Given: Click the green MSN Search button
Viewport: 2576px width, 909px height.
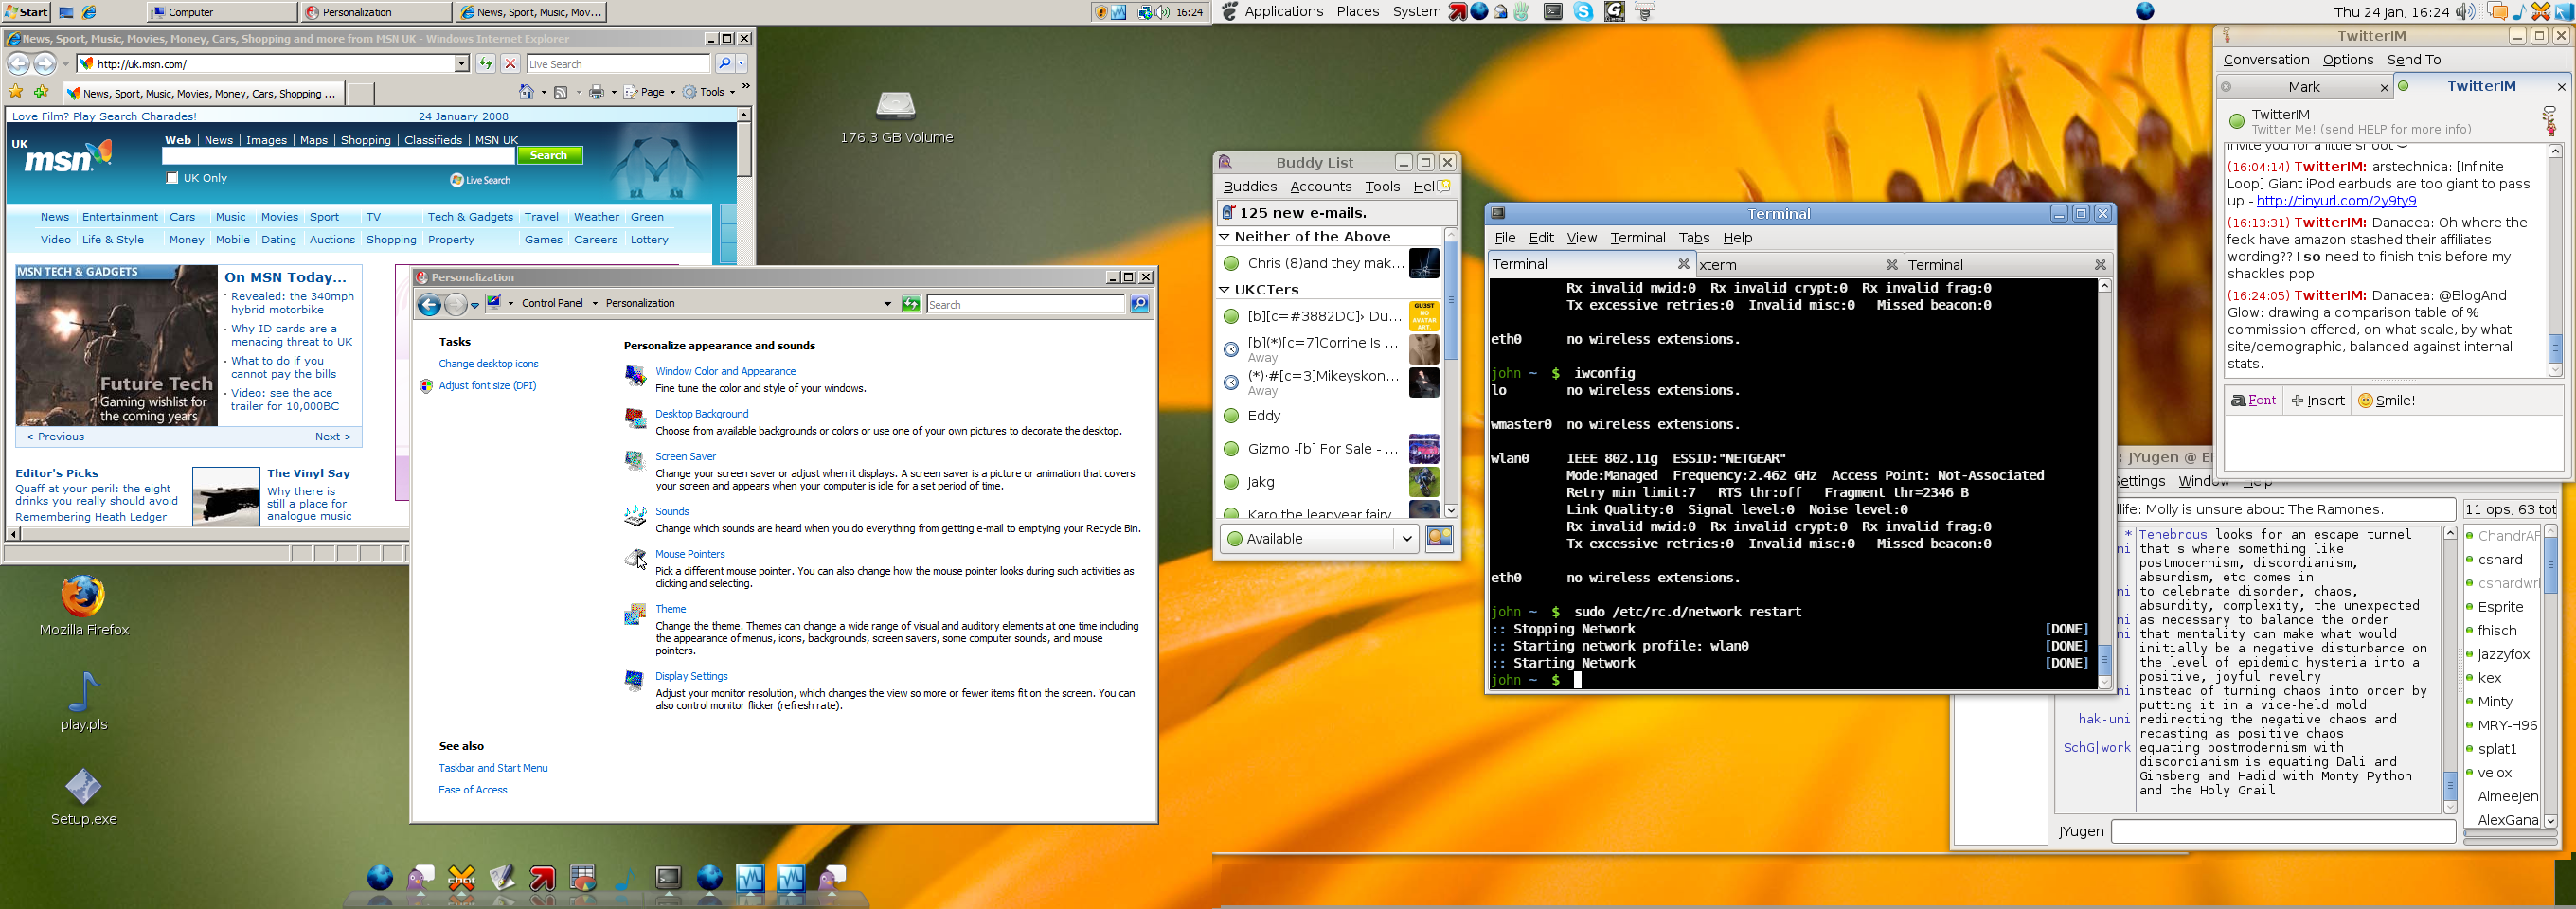Looking at the screenshot, I should (549, 155).
